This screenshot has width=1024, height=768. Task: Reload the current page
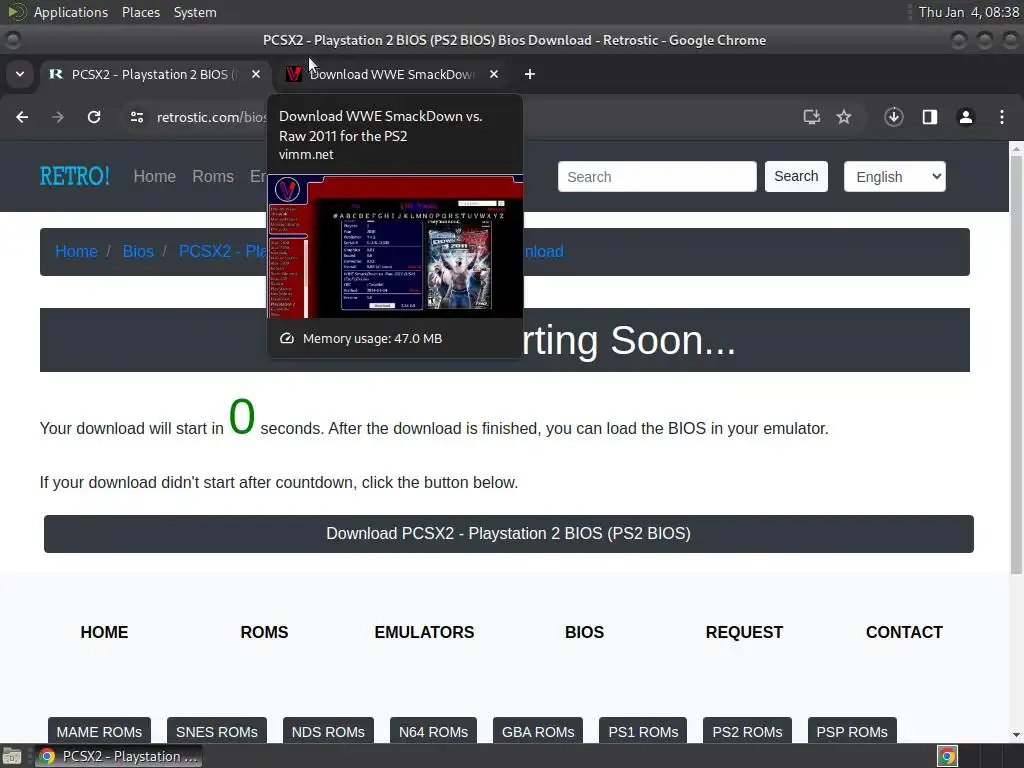tap(94, 117)
